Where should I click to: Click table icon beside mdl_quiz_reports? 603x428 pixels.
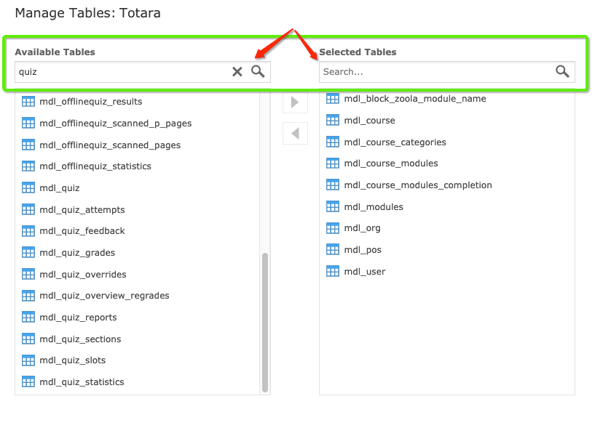click(x=28, y=317)
